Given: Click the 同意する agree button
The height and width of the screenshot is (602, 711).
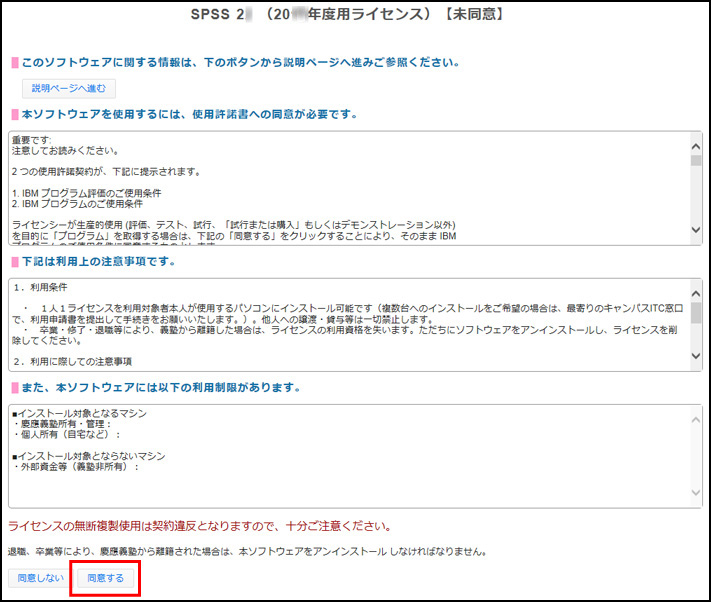Looking at the screenshot, I should coord(105,578).
